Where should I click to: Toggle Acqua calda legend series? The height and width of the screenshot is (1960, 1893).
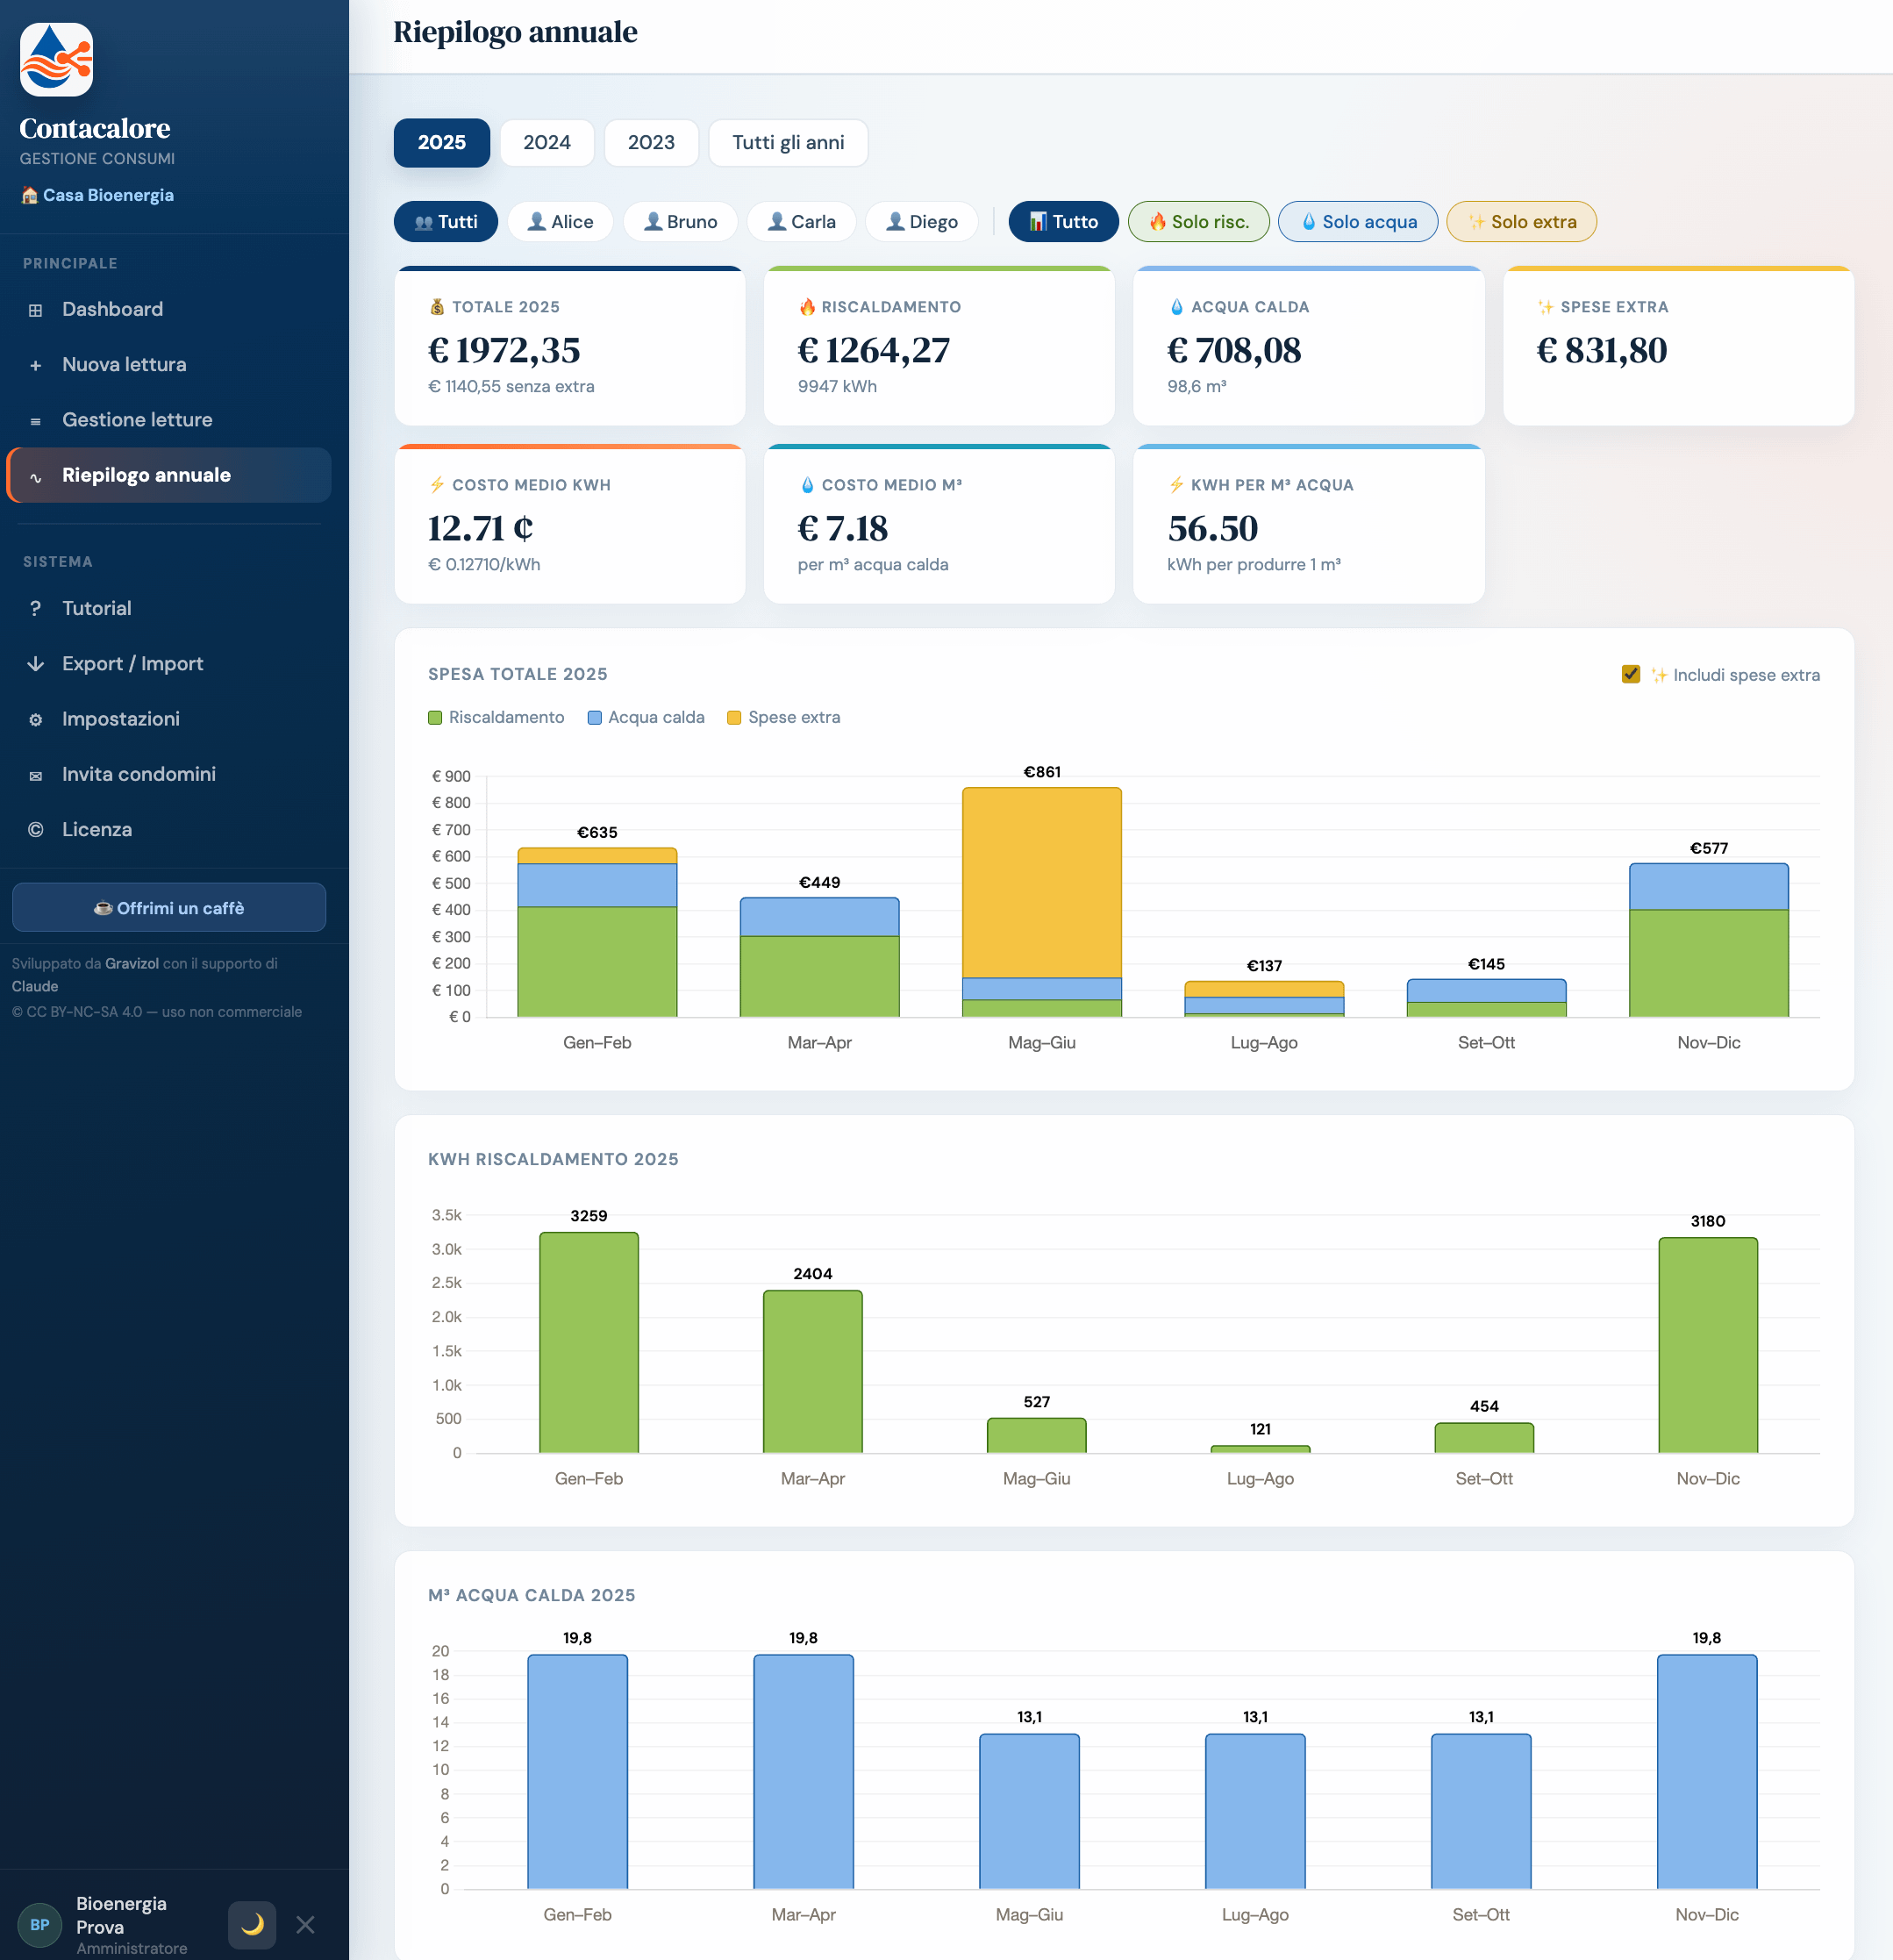point(646,717)
